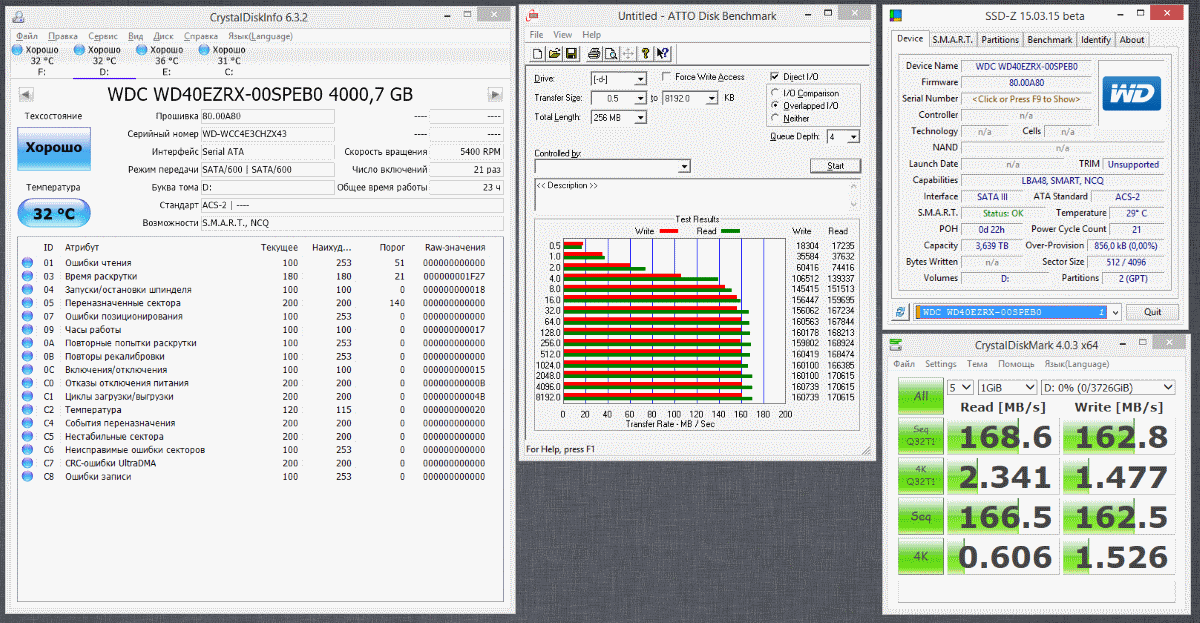Image resolution: width=1200 pixels, height=623 pixels.
Task: Click the refresh icon beside SSD-Z drive selector
Action: [901, 312]
